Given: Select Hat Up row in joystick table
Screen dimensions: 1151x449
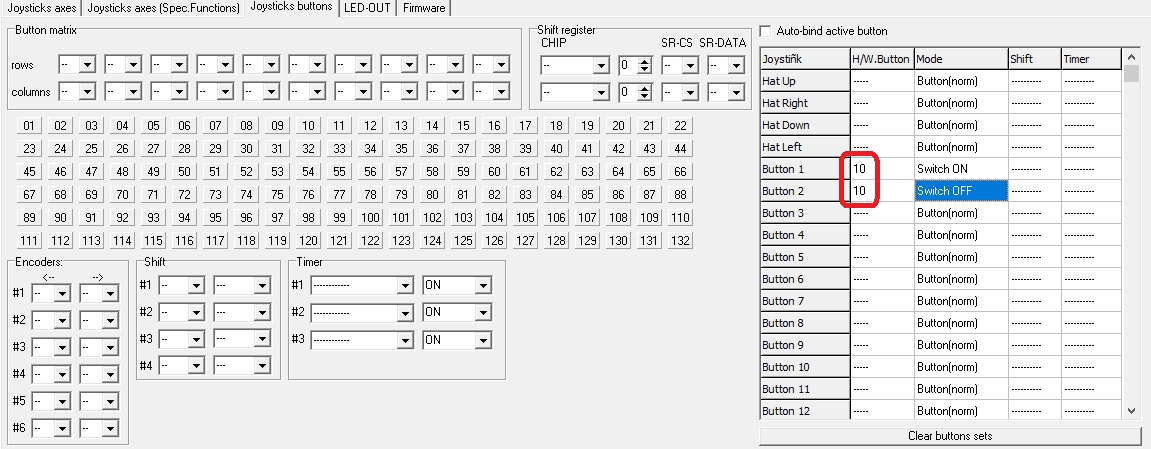Looking at the screenshot, I should coord(940,81).
